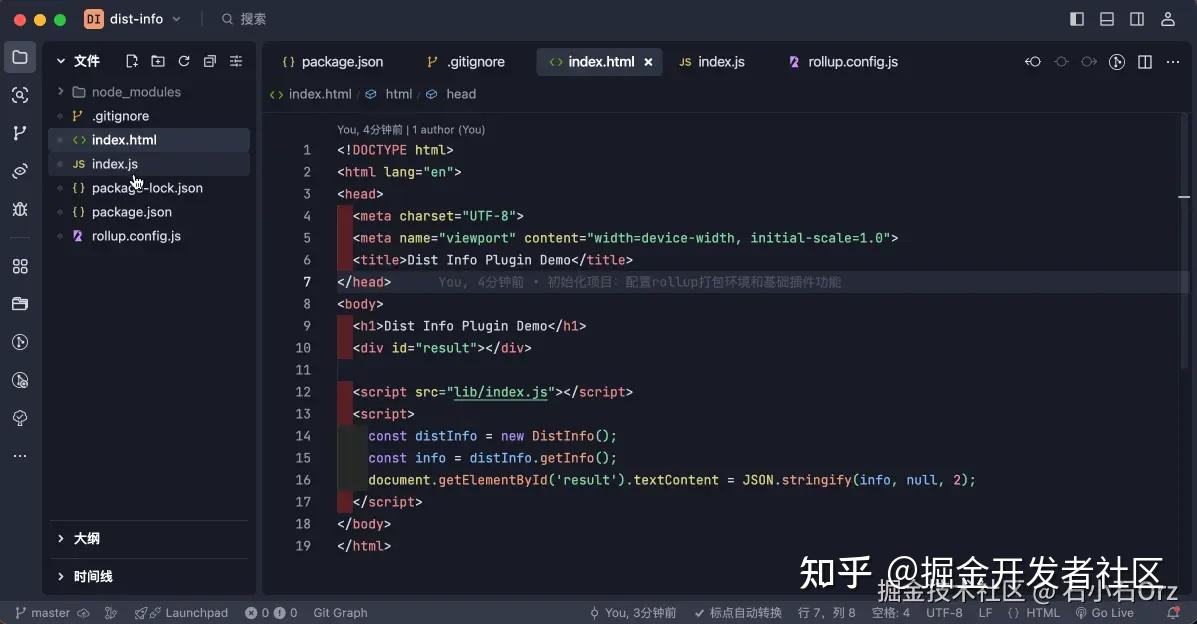Screen dimensions: 1197x624
Task: Open the Run and Debug panel
Action: click(x=20, y=210)
